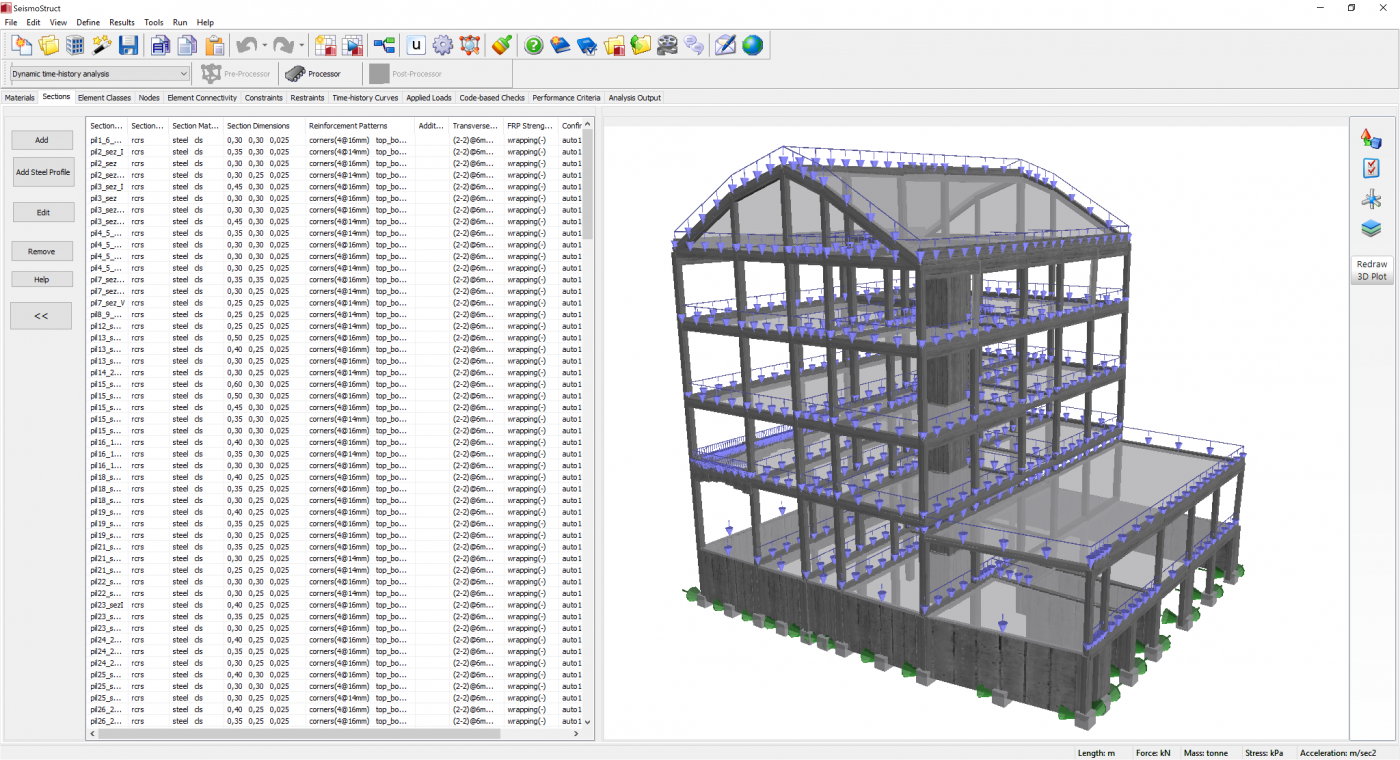Open the Redo history dropdown arrow

point(301,45)
